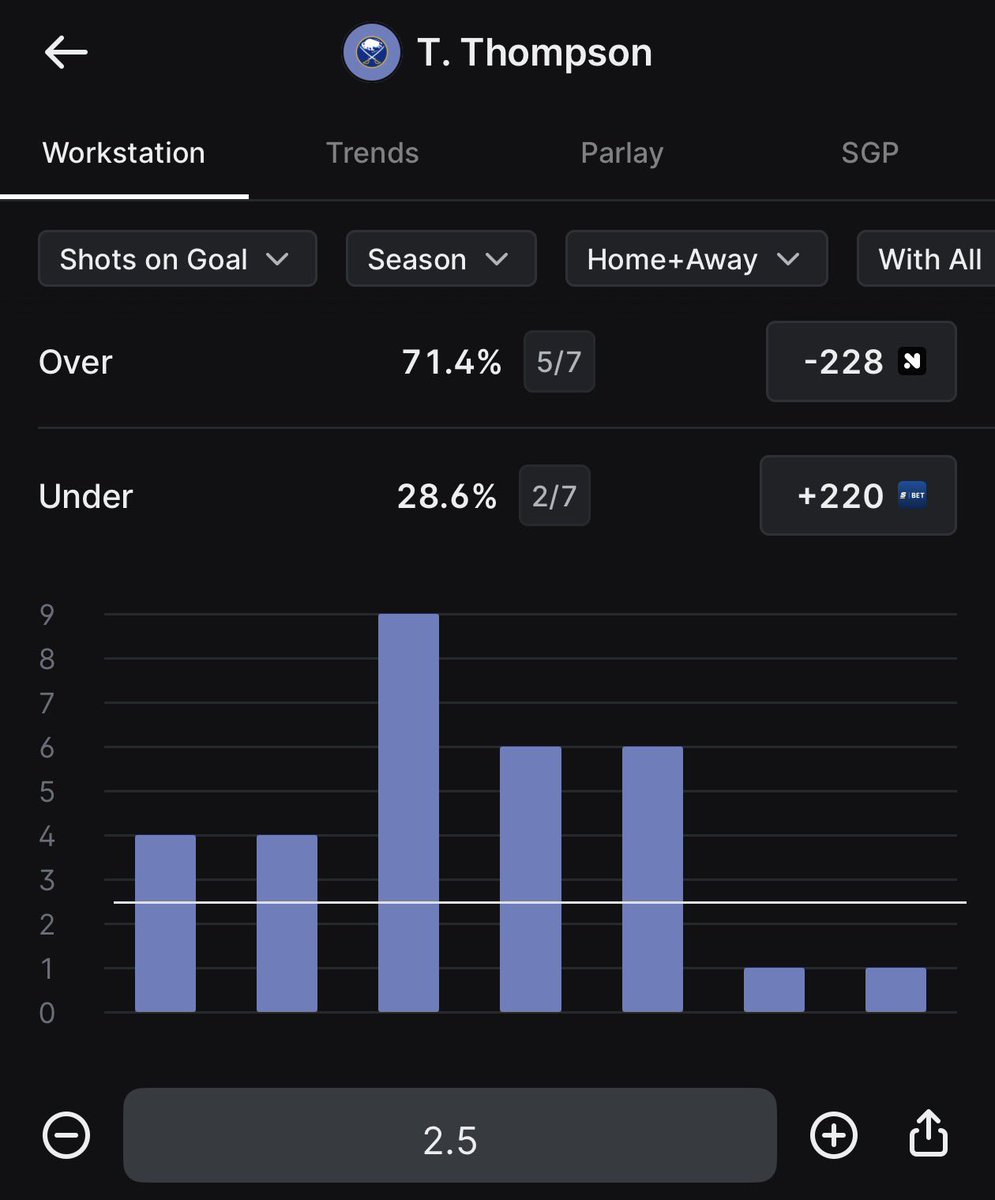The width and height of the screenshot is (995, 1200).
Task: Tap the sportsbook logo beside -228
Action: coord(912,361)
